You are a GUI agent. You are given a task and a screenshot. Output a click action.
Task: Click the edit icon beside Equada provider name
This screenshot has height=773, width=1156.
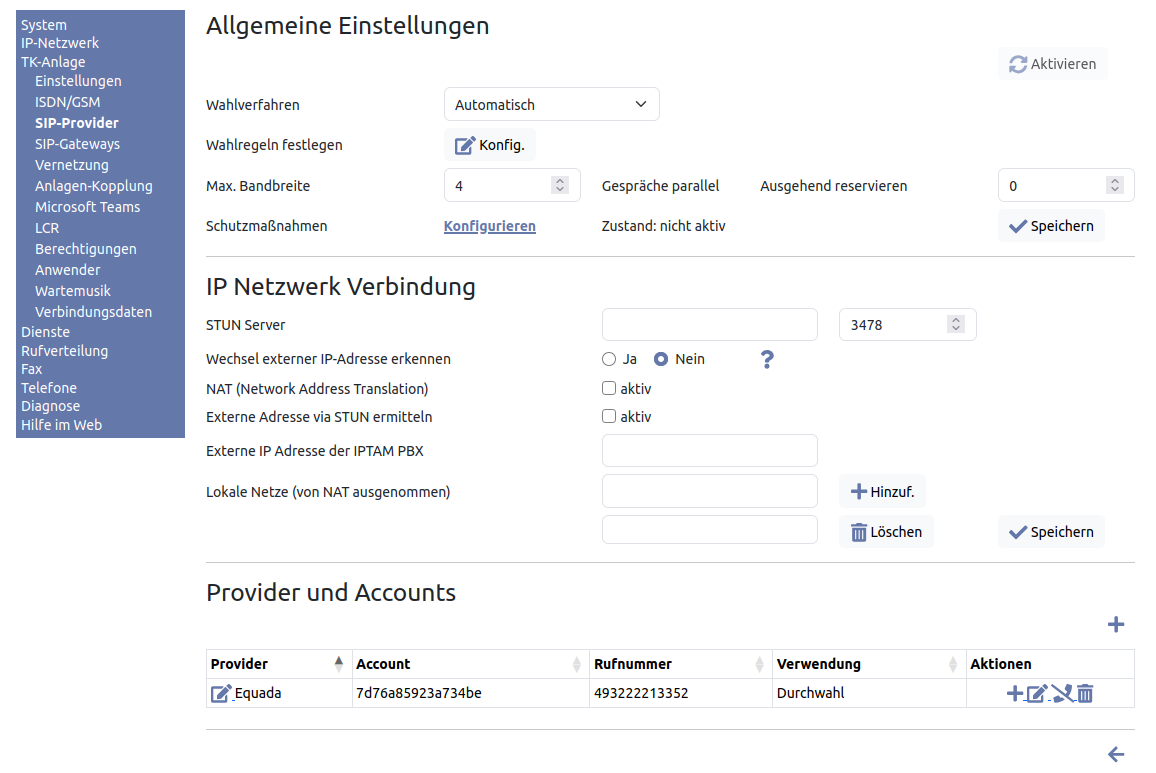pyautogui.click(x=221, y=693)
